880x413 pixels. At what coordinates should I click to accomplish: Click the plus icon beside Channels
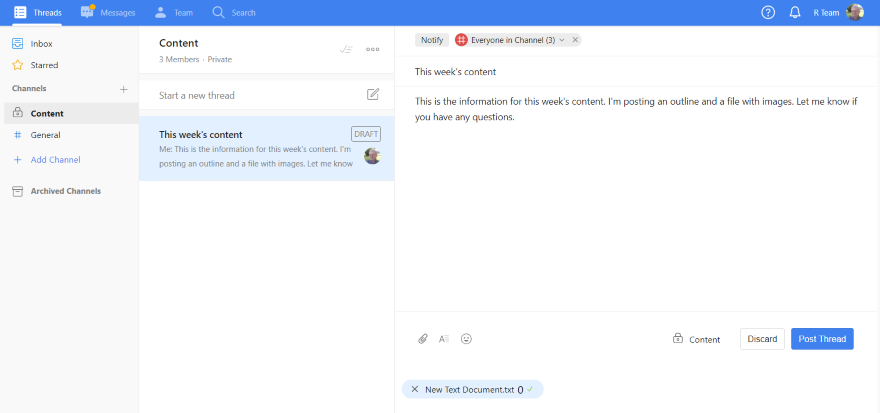[123, 89]
